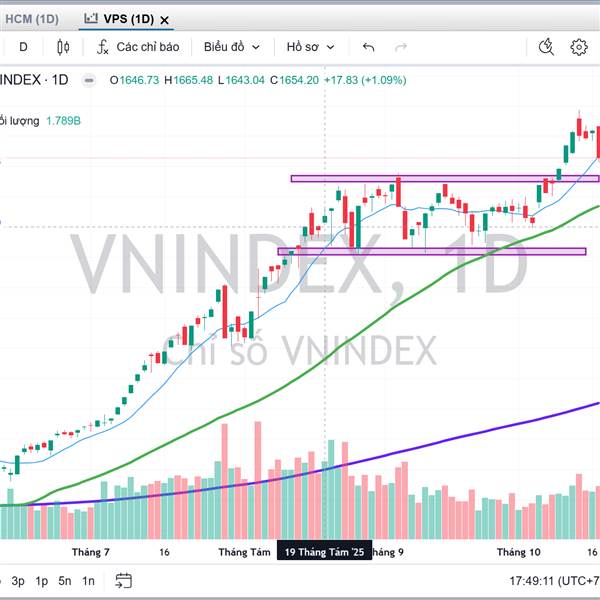Open the go-to-date calendar icon
This screenshot has width=600, height=600.
click(124, 580)
